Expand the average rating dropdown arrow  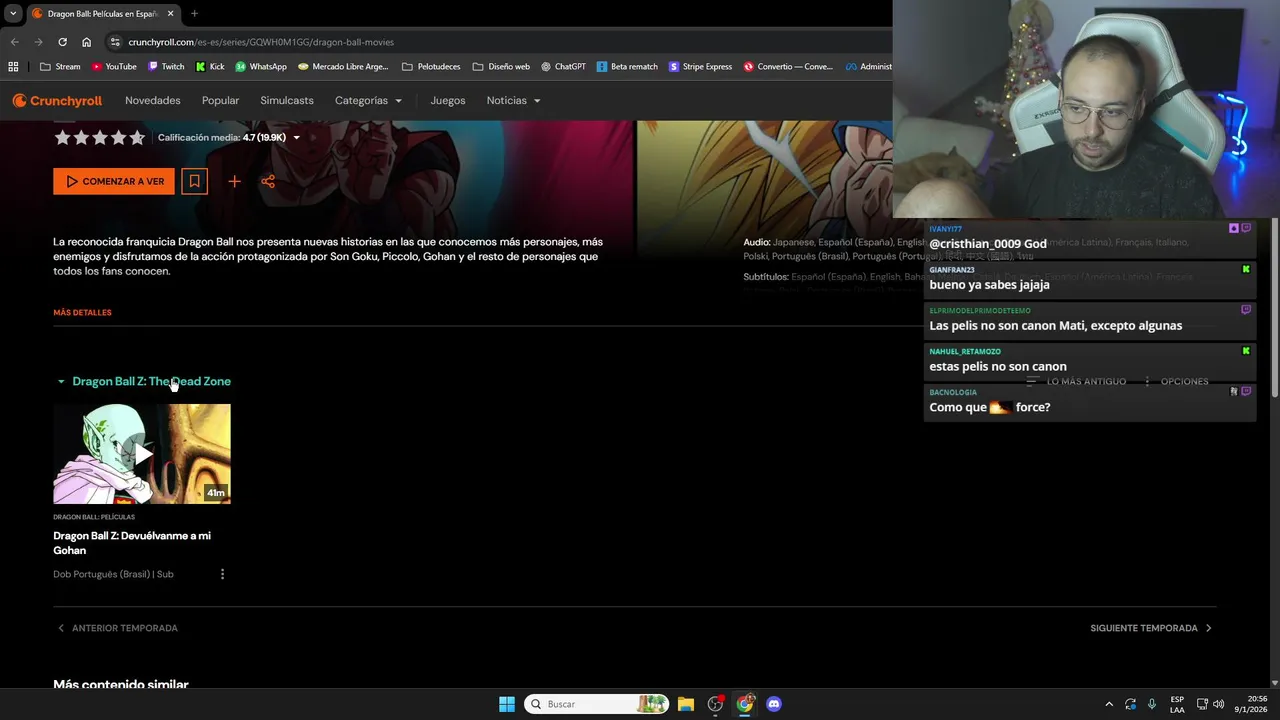pyautogui.click(x=296, y=138)
